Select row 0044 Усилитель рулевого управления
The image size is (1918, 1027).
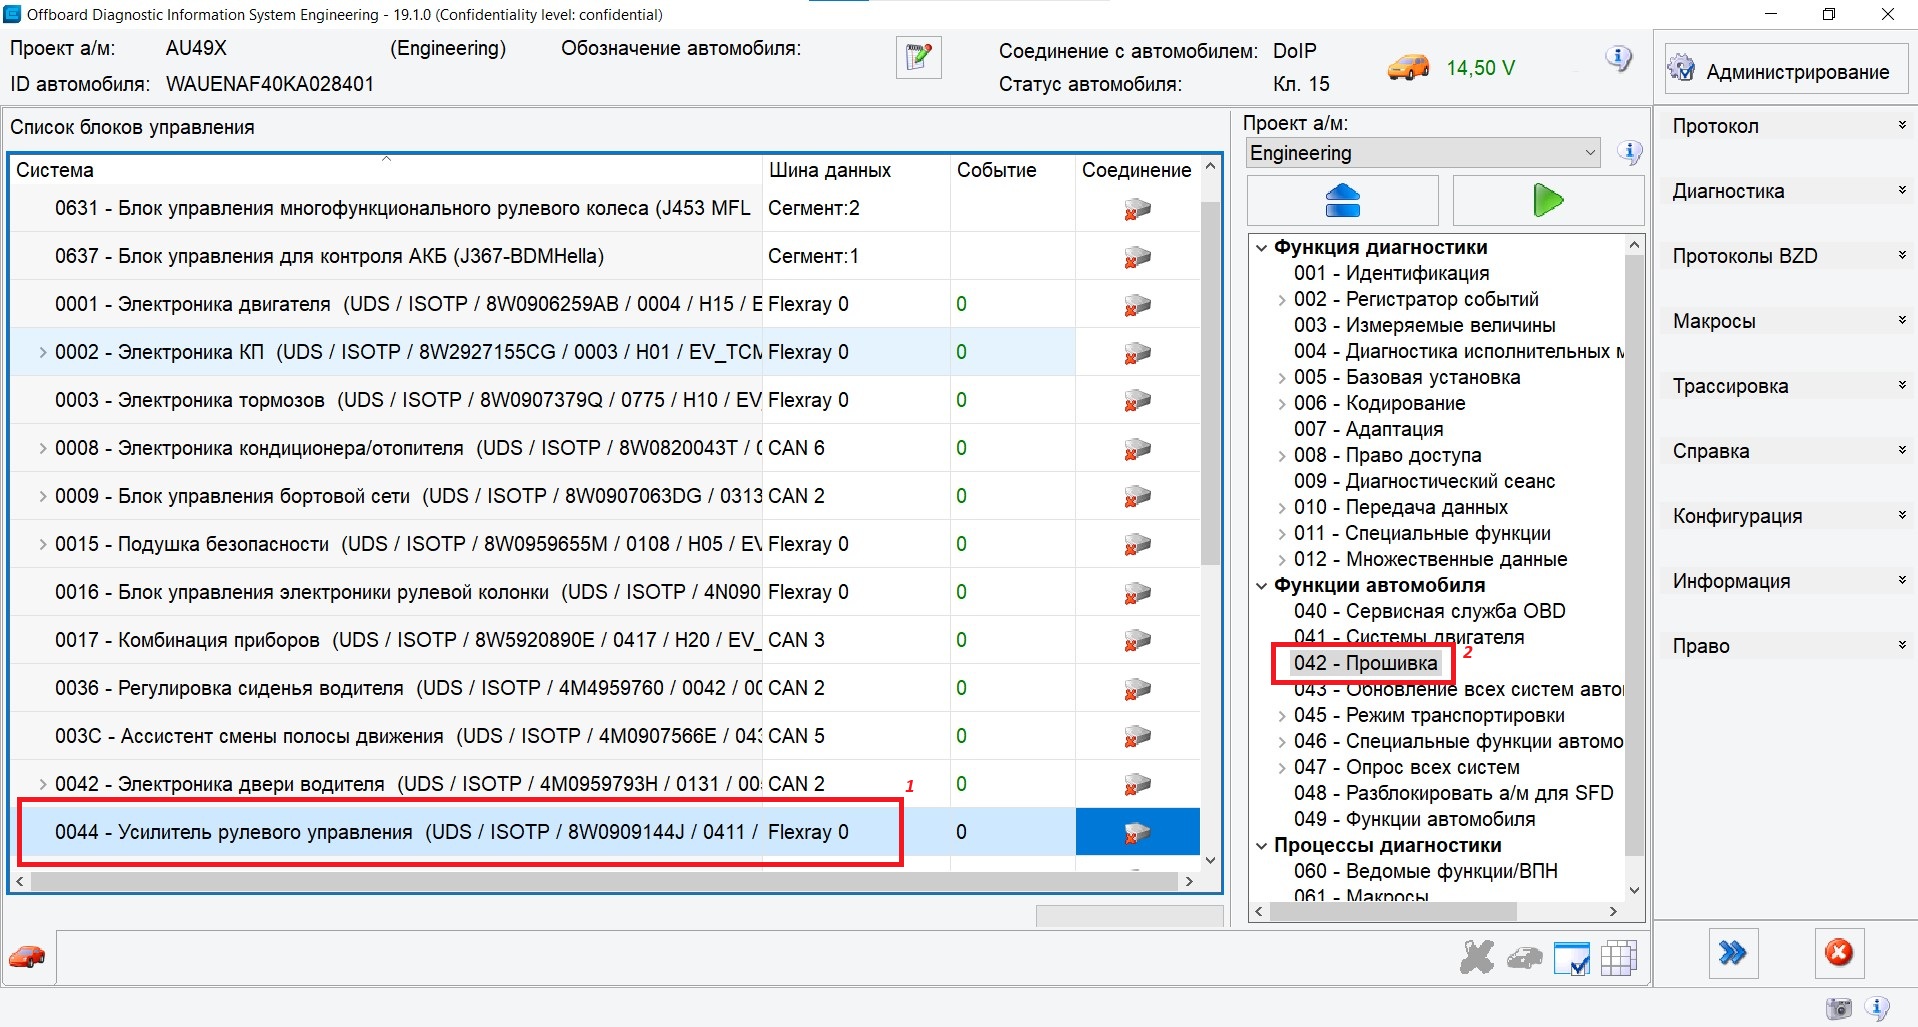pyautogui.click(x=604, y=832)
